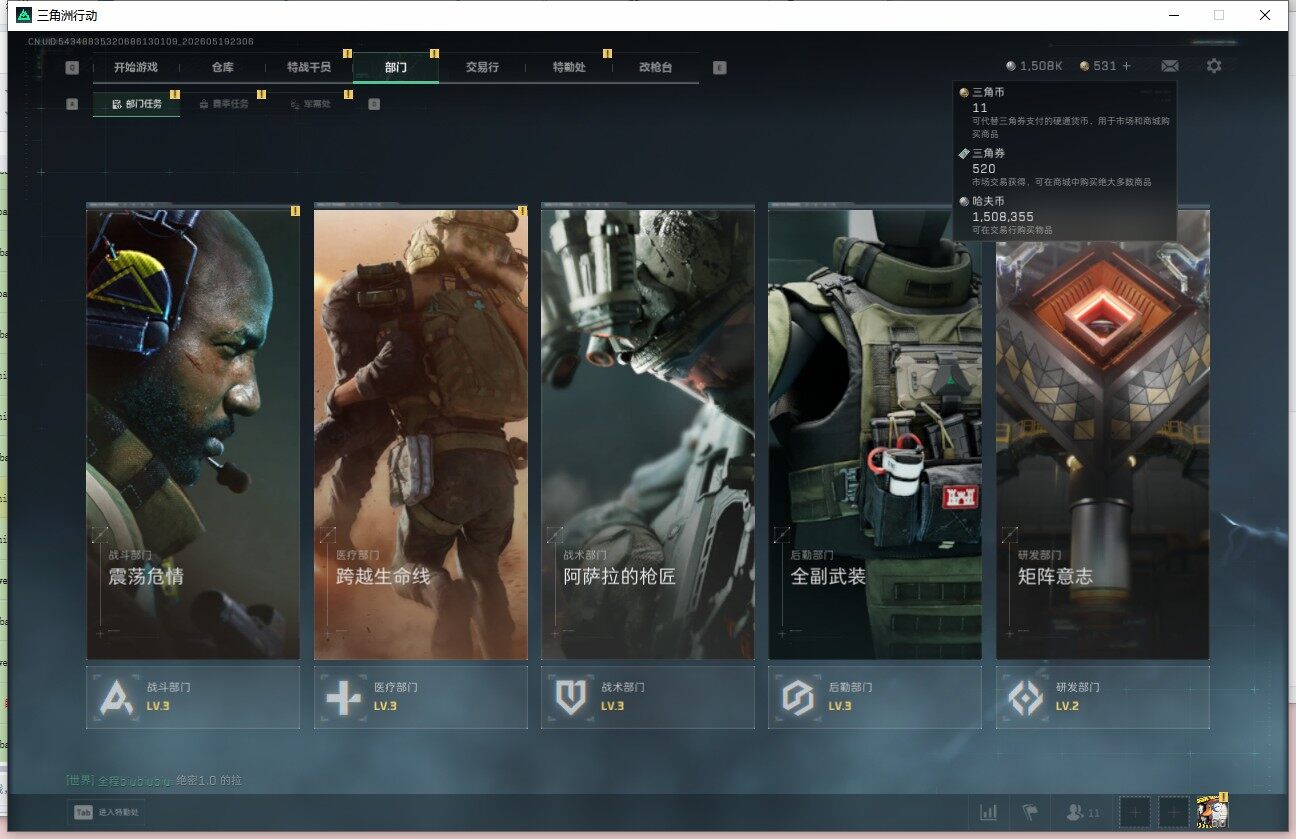Open the player avatar in bottom bar
Viewport: 1296px width, 839px height.
[x=1212, y=813]
